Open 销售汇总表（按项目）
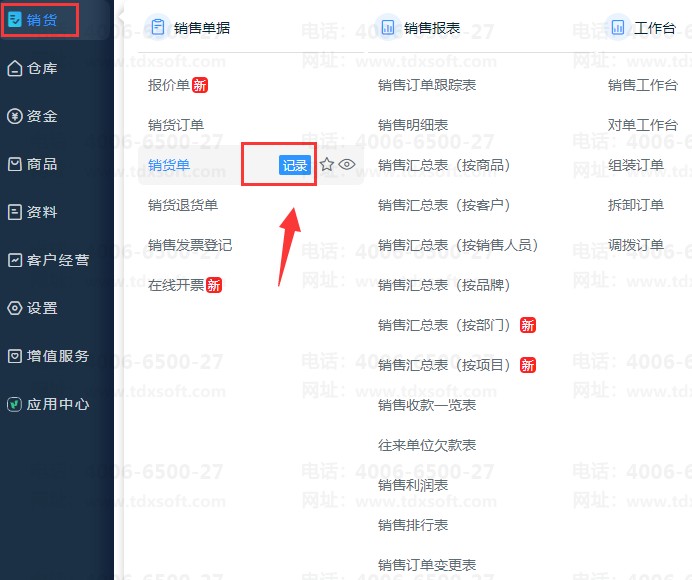 coord(444,365)
